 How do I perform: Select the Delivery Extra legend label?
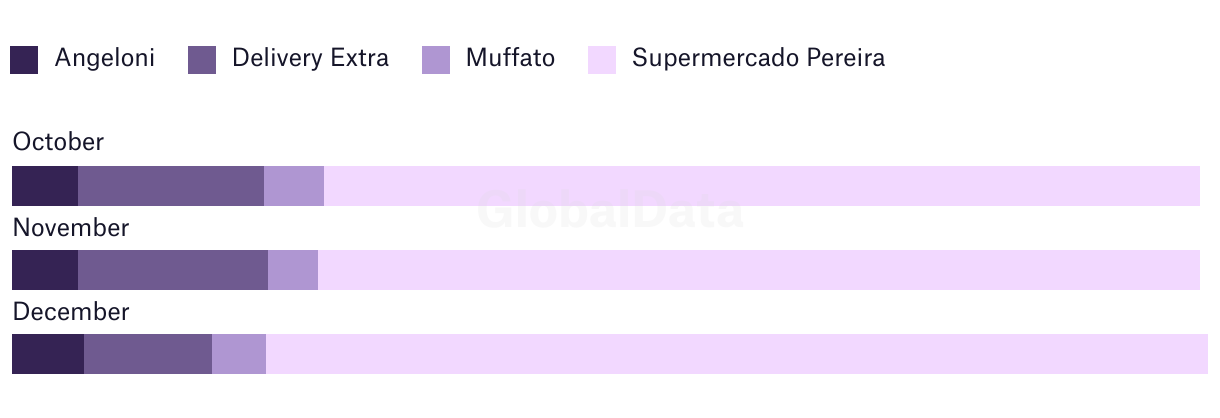pos(310,58)
